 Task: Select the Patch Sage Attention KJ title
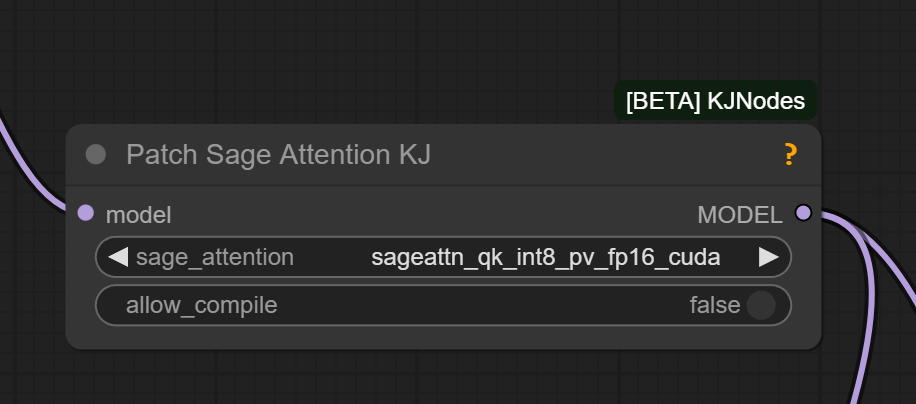point(278,154)
